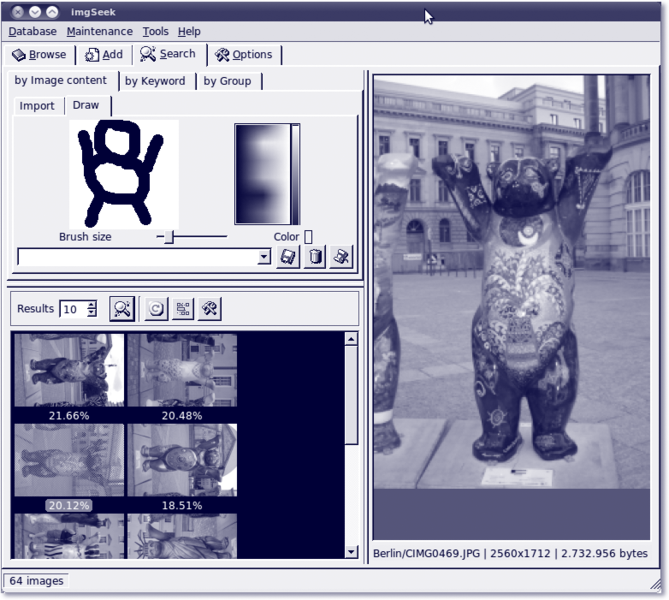
Task: Click the results list scroll down arrow
Action: [x=351, y=551]
